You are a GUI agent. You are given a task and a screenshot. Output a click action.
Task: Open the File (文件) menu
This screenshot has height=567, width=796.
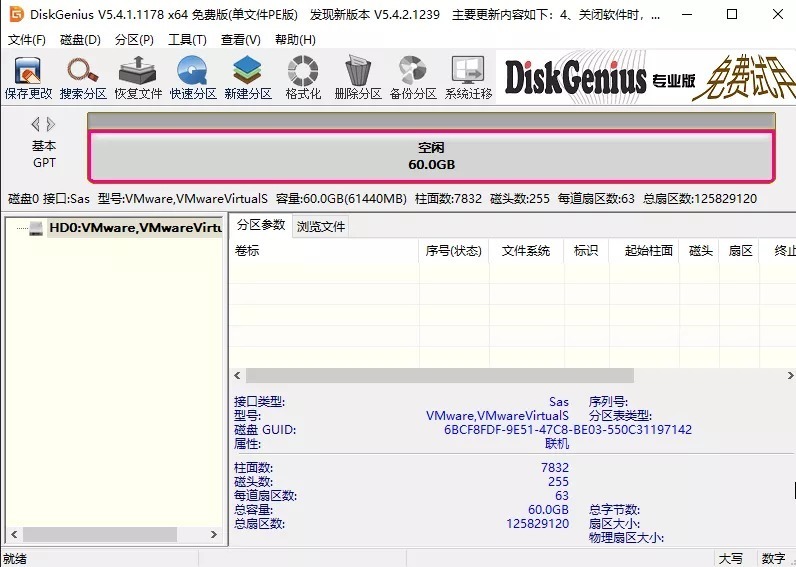click(x=27, y=40)
